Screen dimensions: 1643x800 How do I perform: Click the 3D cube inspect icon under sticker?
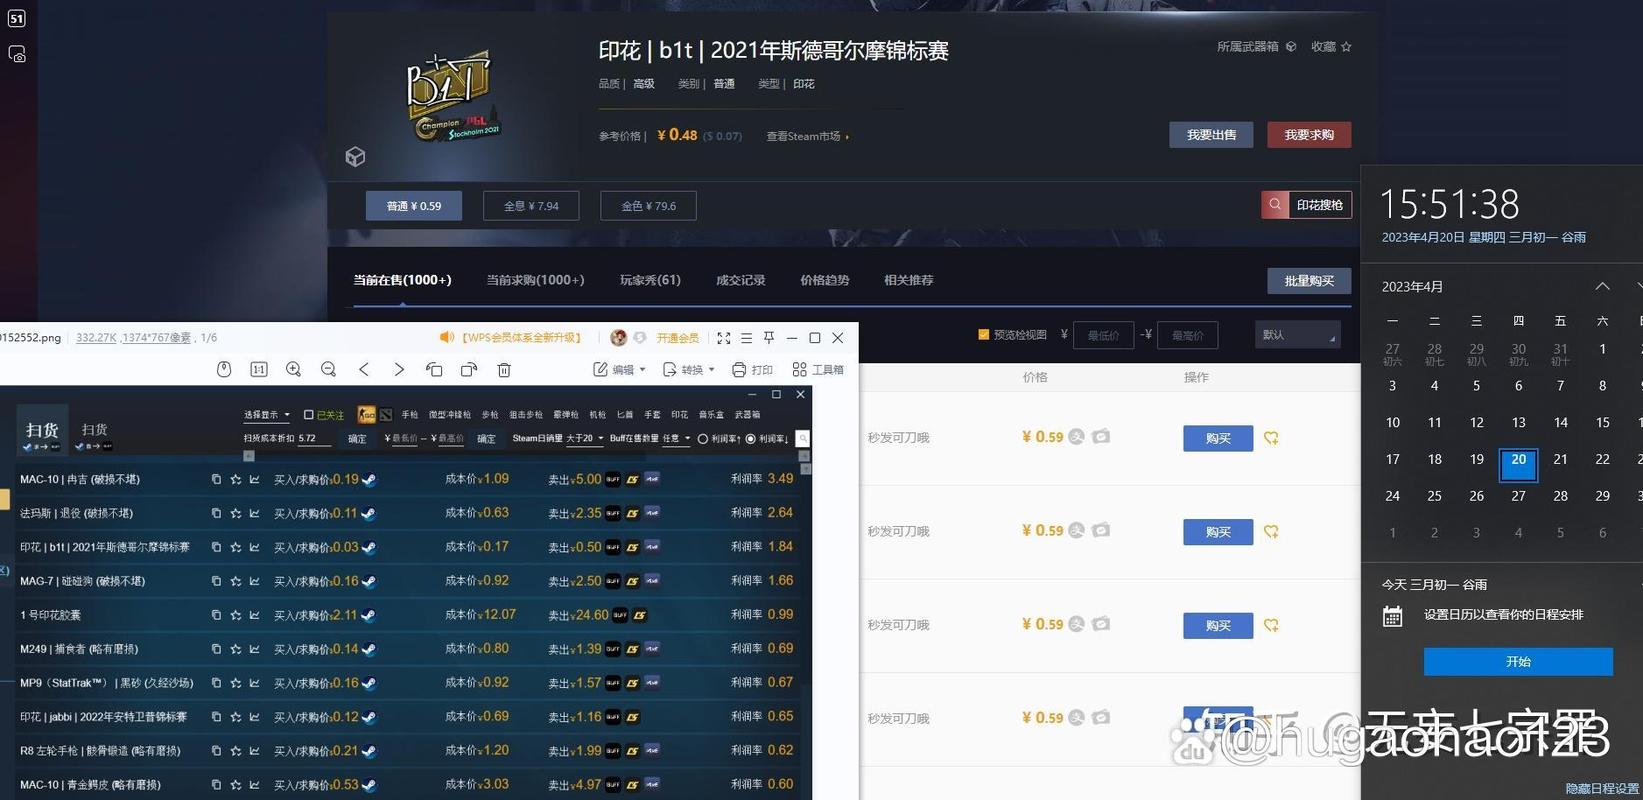pos(355,157)
